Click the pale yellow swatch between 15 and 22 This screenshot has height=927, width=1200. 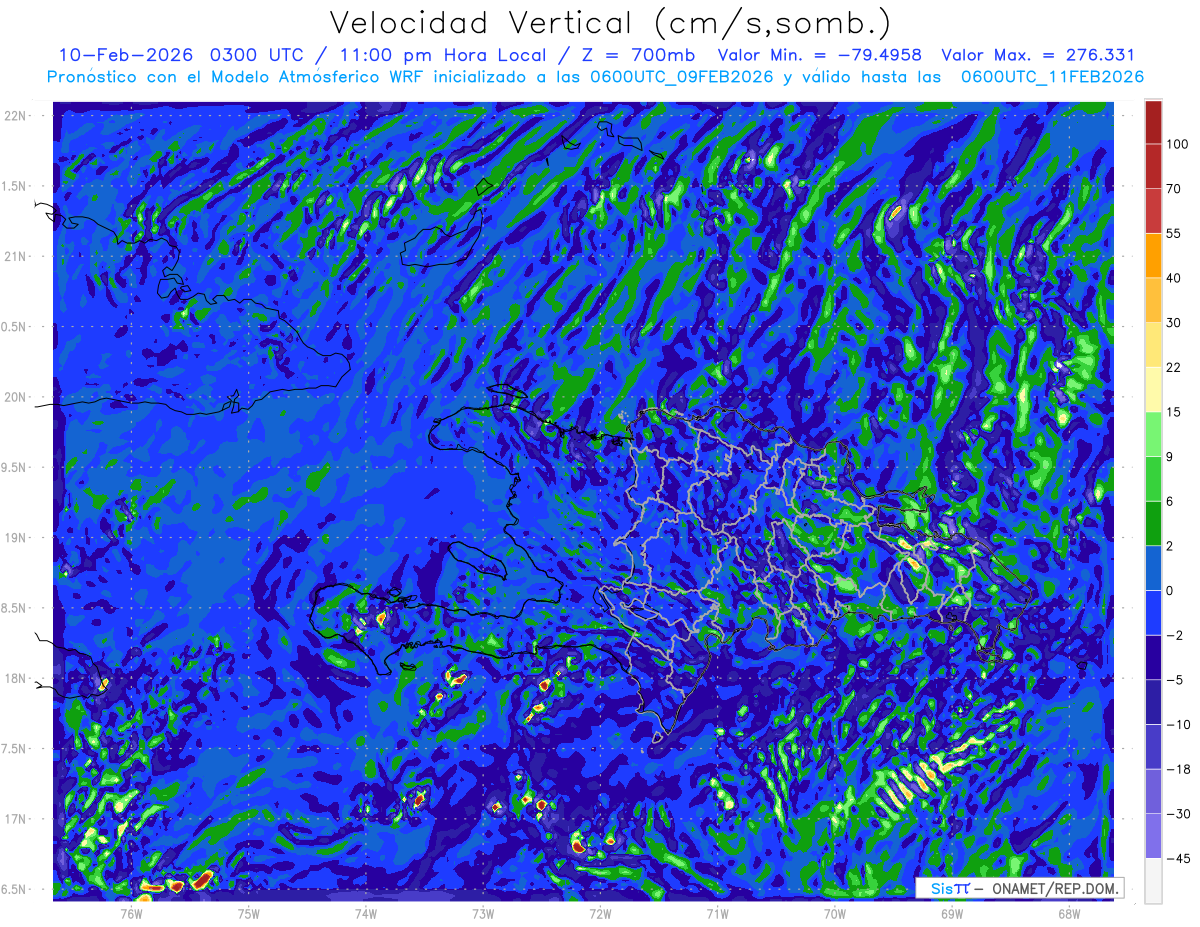pyautogui.click(x=1153, y=389)
